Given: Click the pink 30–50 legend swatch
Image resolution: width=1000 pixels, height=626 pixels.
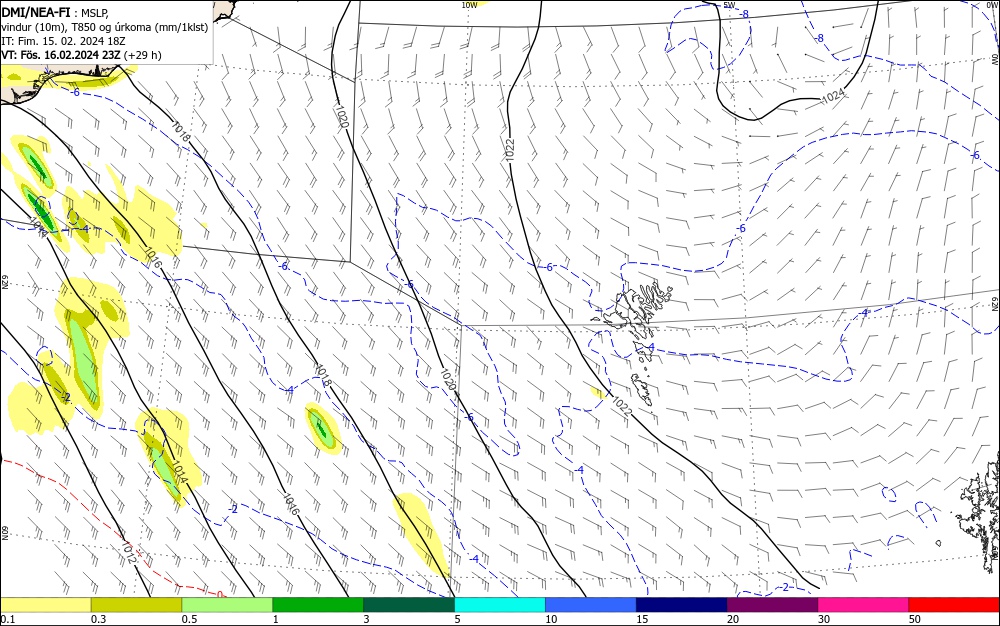Looking at the screenshot, I should click(864, 605).
